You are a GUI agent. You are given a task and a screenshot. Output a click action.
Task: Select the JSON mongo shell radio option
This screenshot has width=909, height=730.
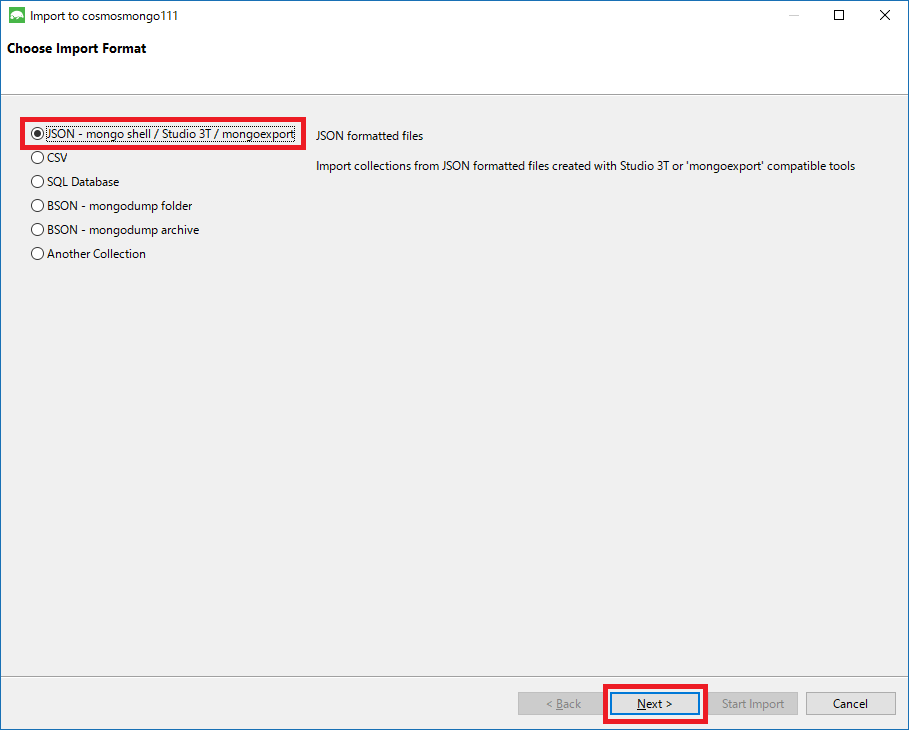(x=163, y=134)
